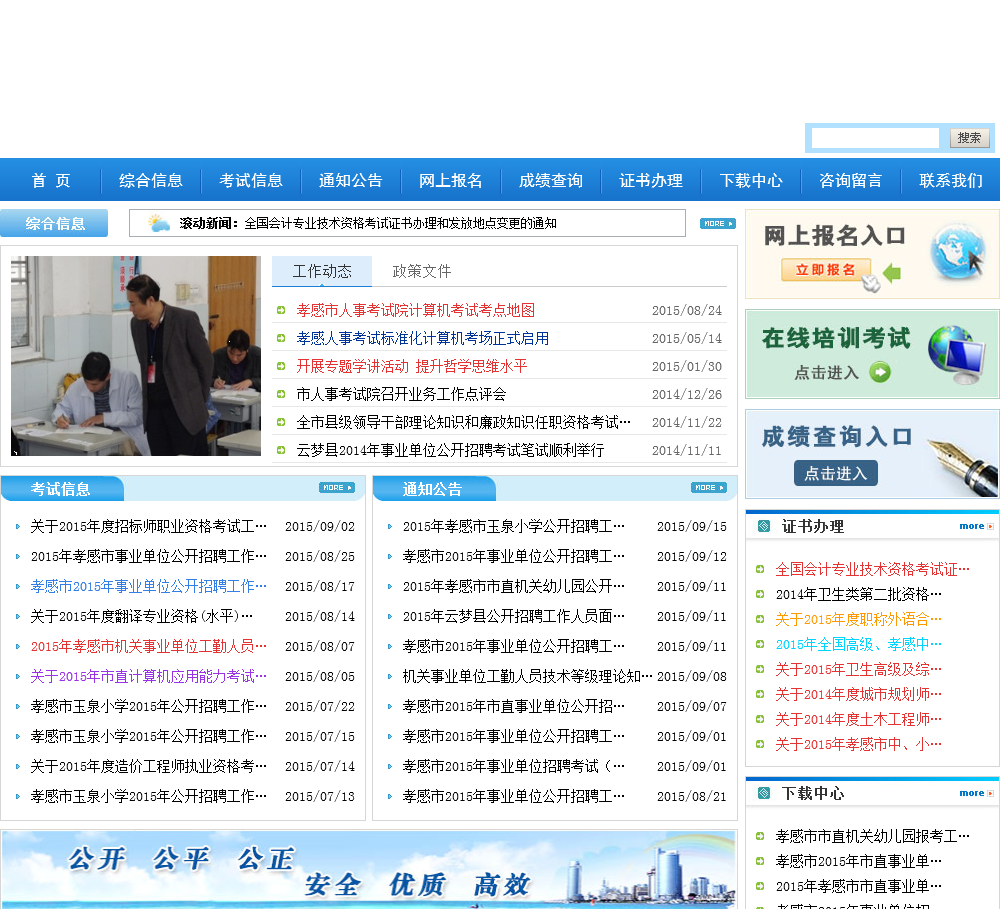This screenshot has height=909, width=1000.
Task: Click the weather icon beside 滚动新闻
Action: tap(159, 223)
